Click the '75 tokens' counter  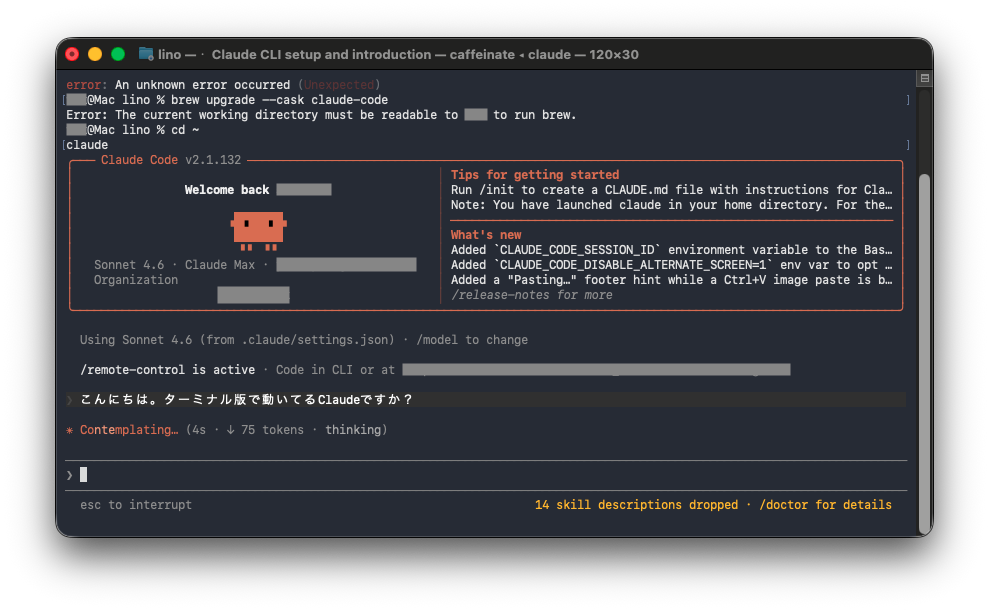272,429
